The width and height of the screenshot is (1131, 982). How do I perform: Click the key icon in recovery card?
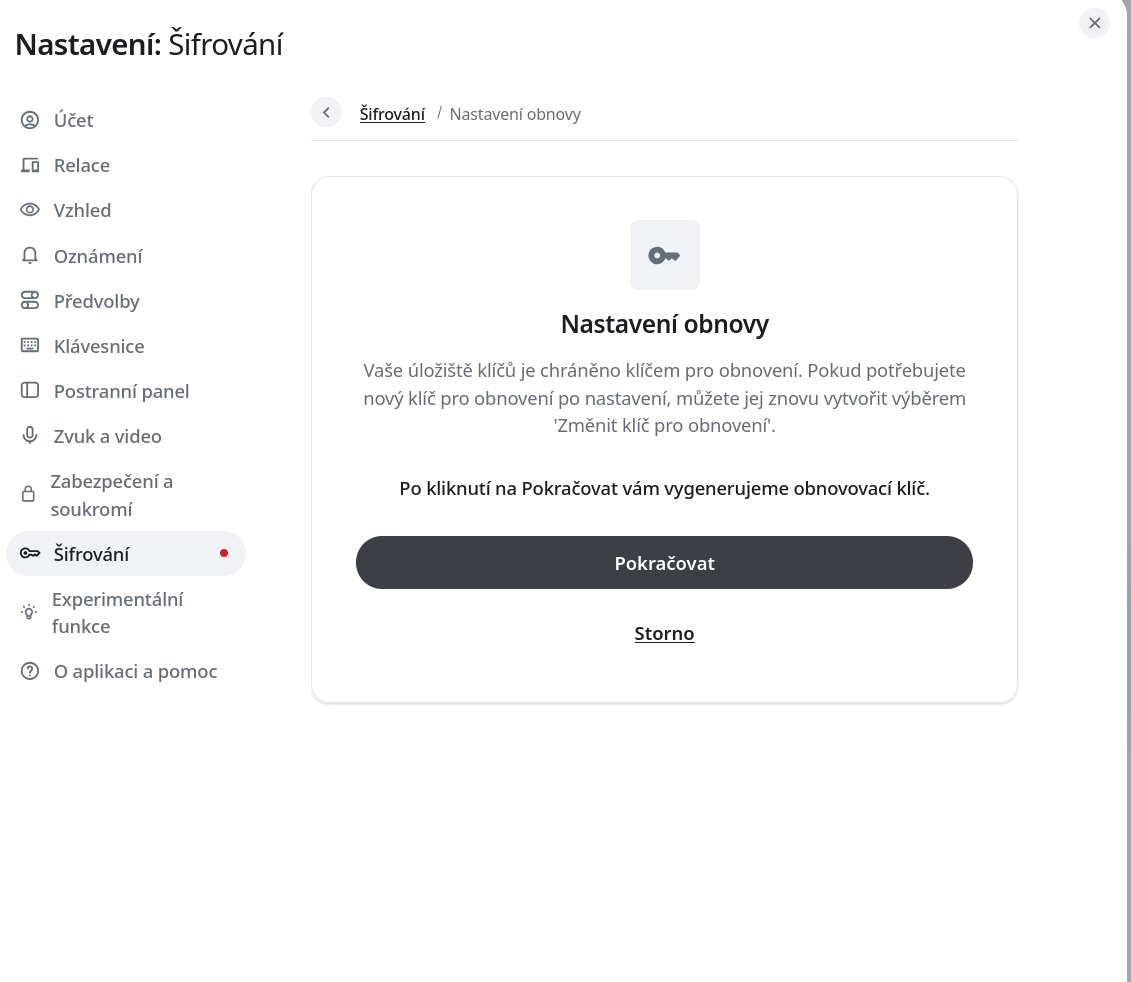click(664, 255)
